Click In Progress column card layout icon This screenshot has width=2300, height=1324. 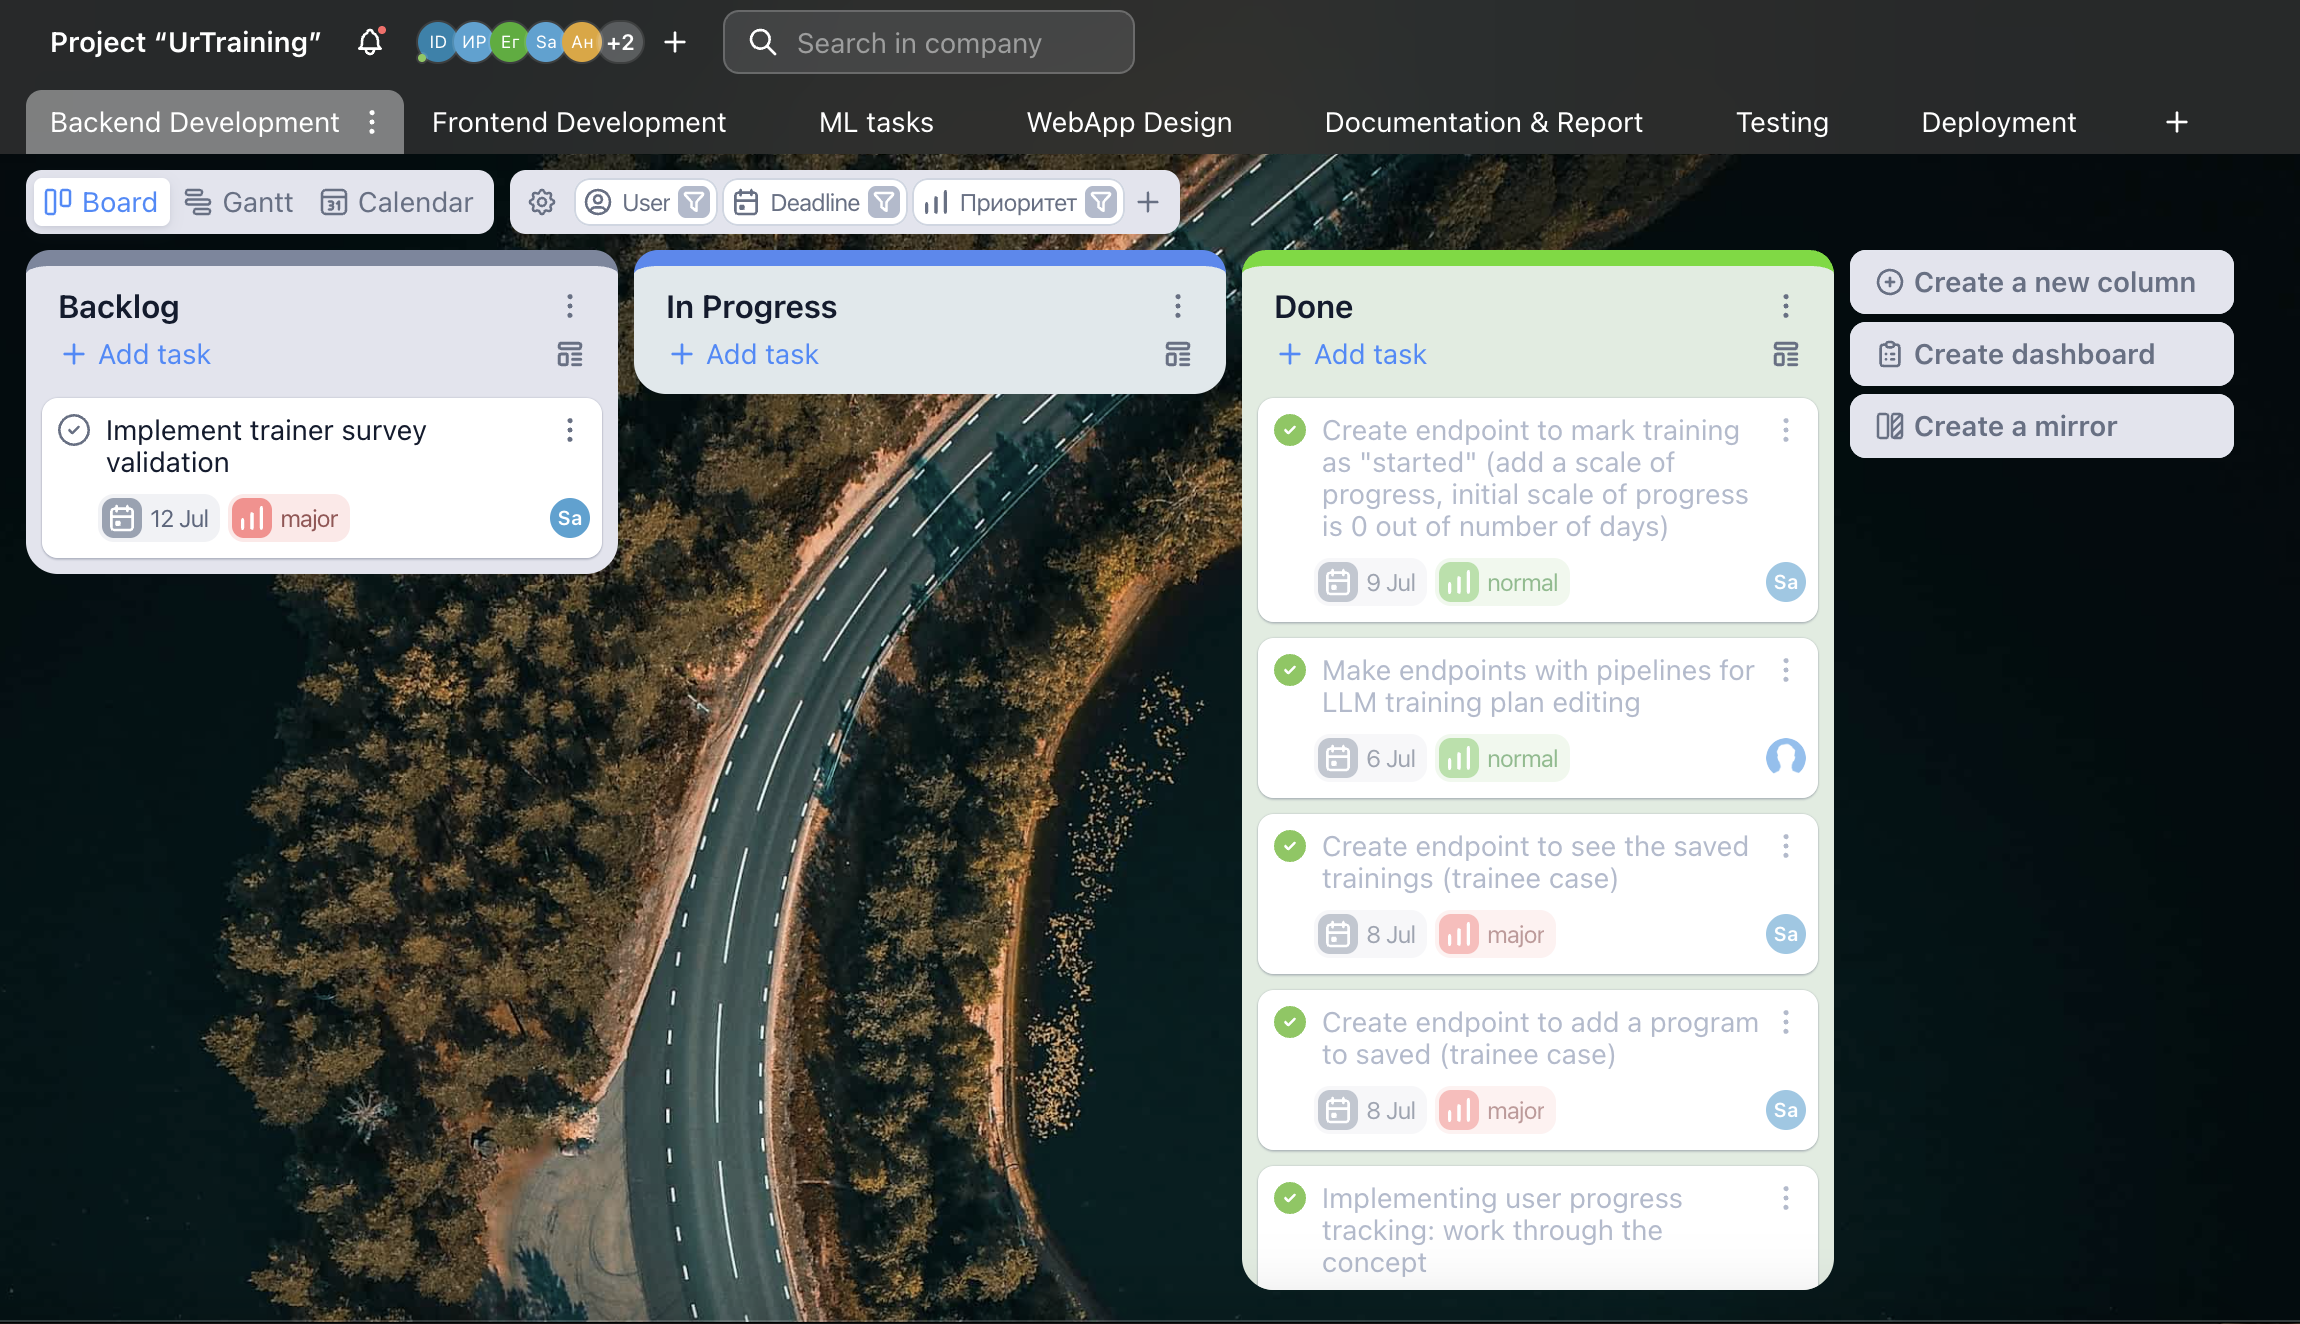1178,355
